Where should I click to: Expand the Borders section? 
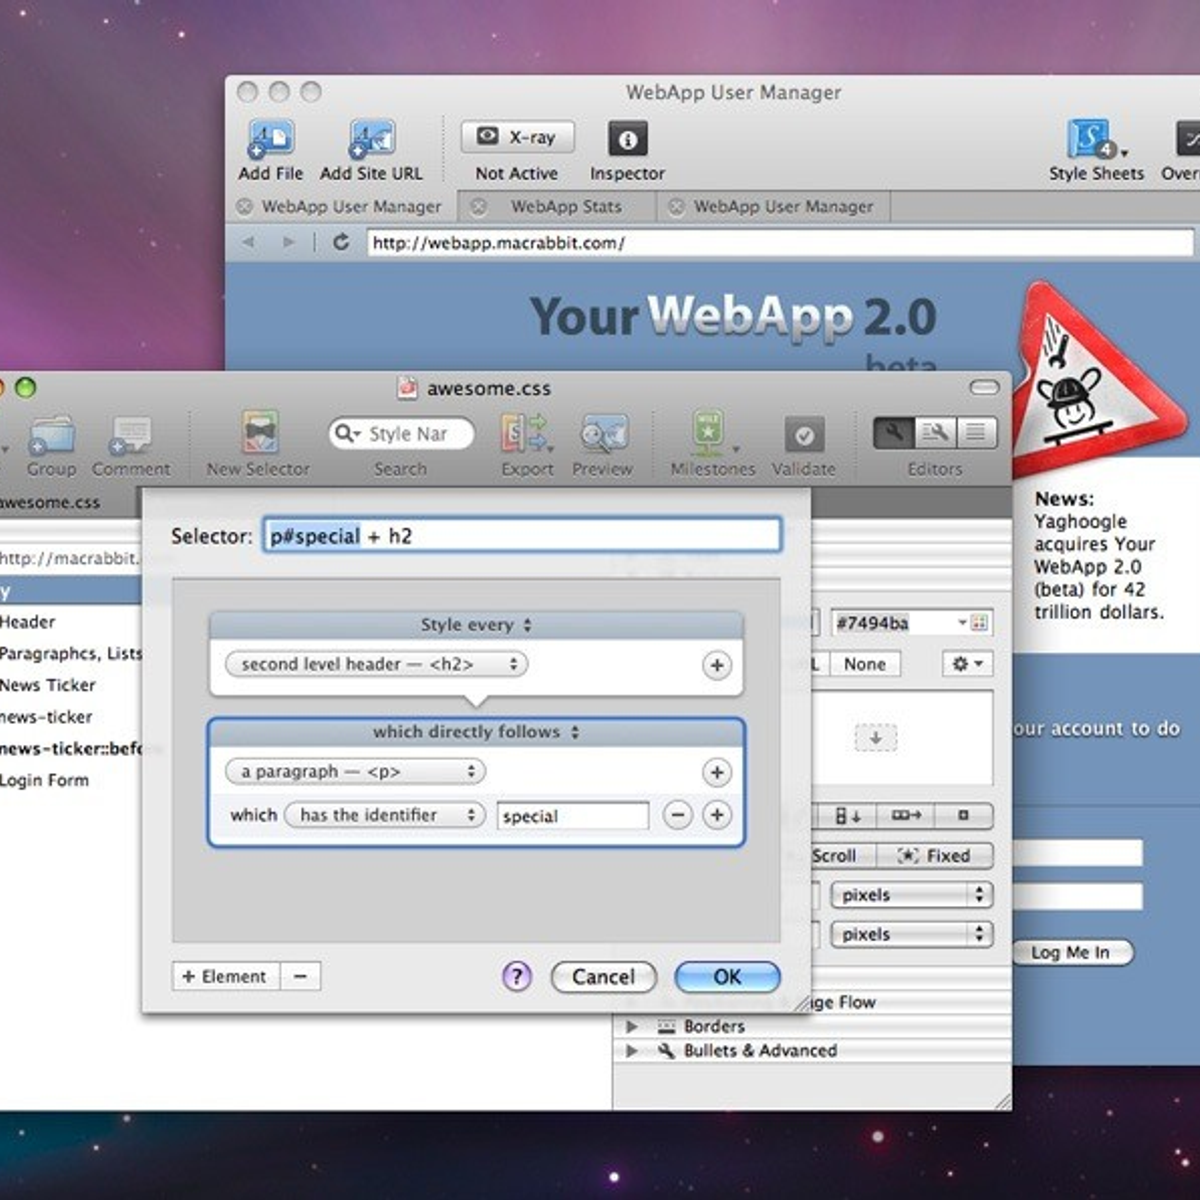pos(632,1026)
